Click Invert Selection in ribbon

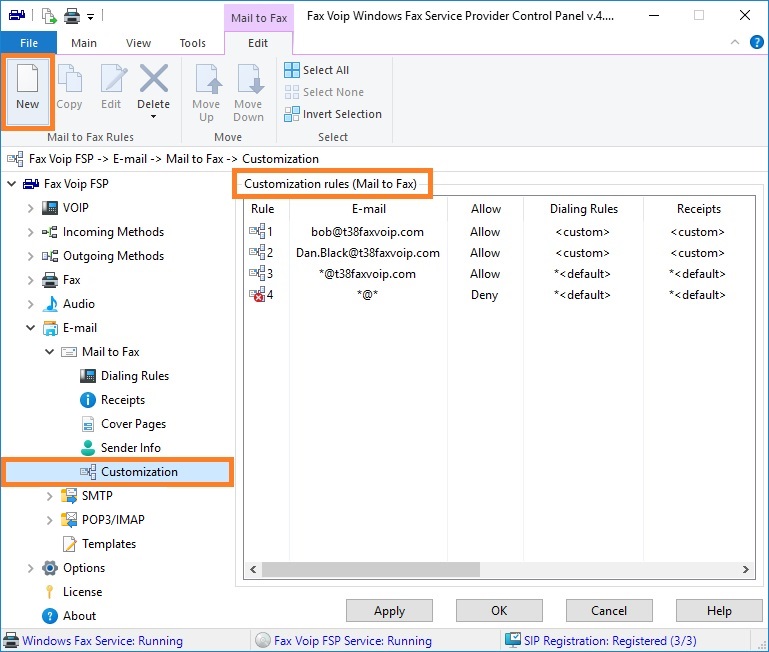[x=333, y=114]
